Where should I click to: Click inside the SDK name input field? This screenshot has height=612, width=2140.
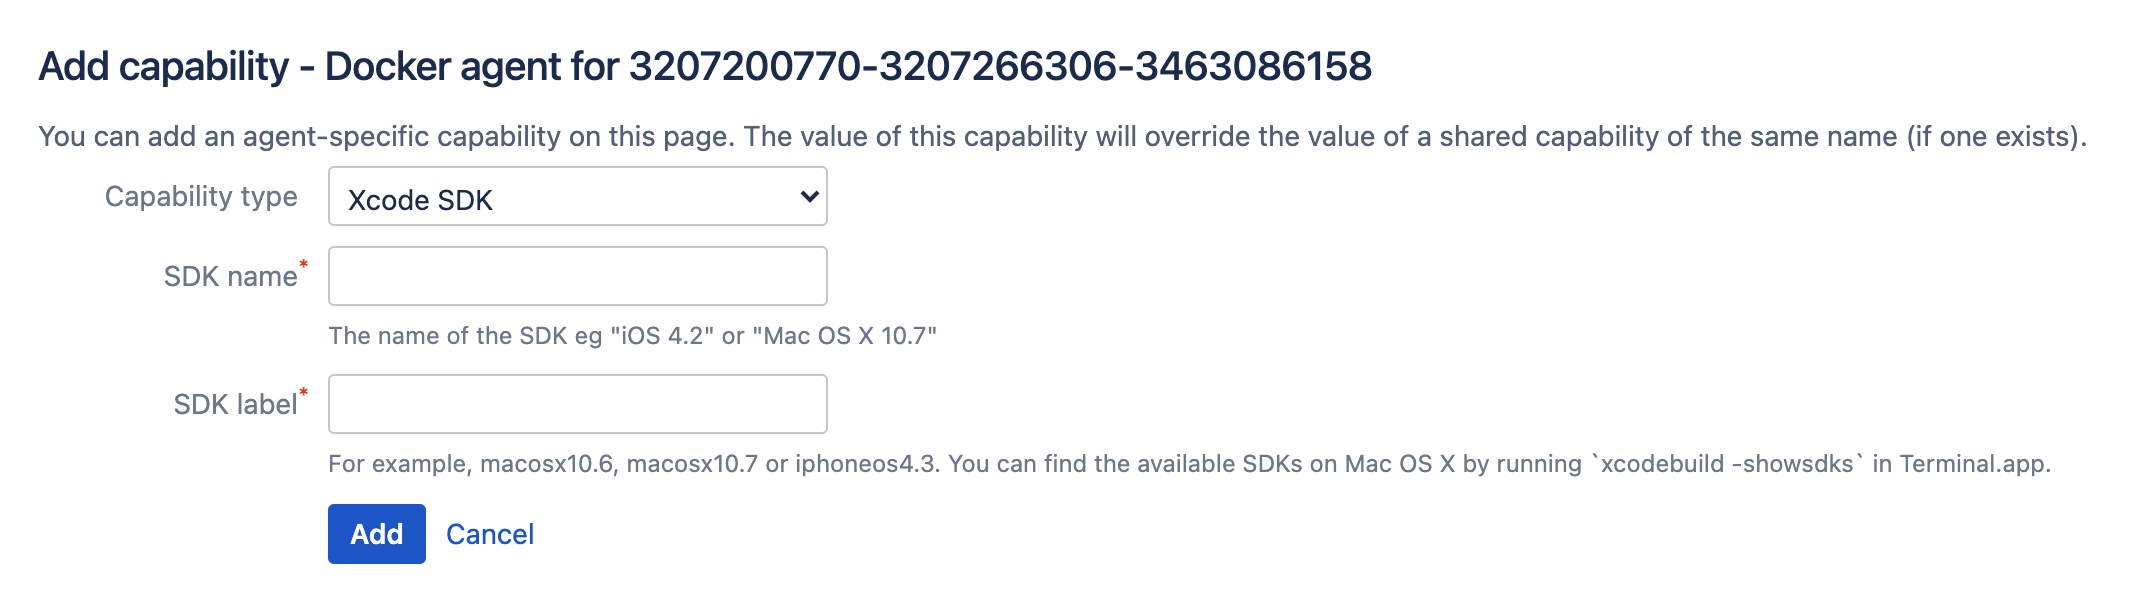point(576,275)
